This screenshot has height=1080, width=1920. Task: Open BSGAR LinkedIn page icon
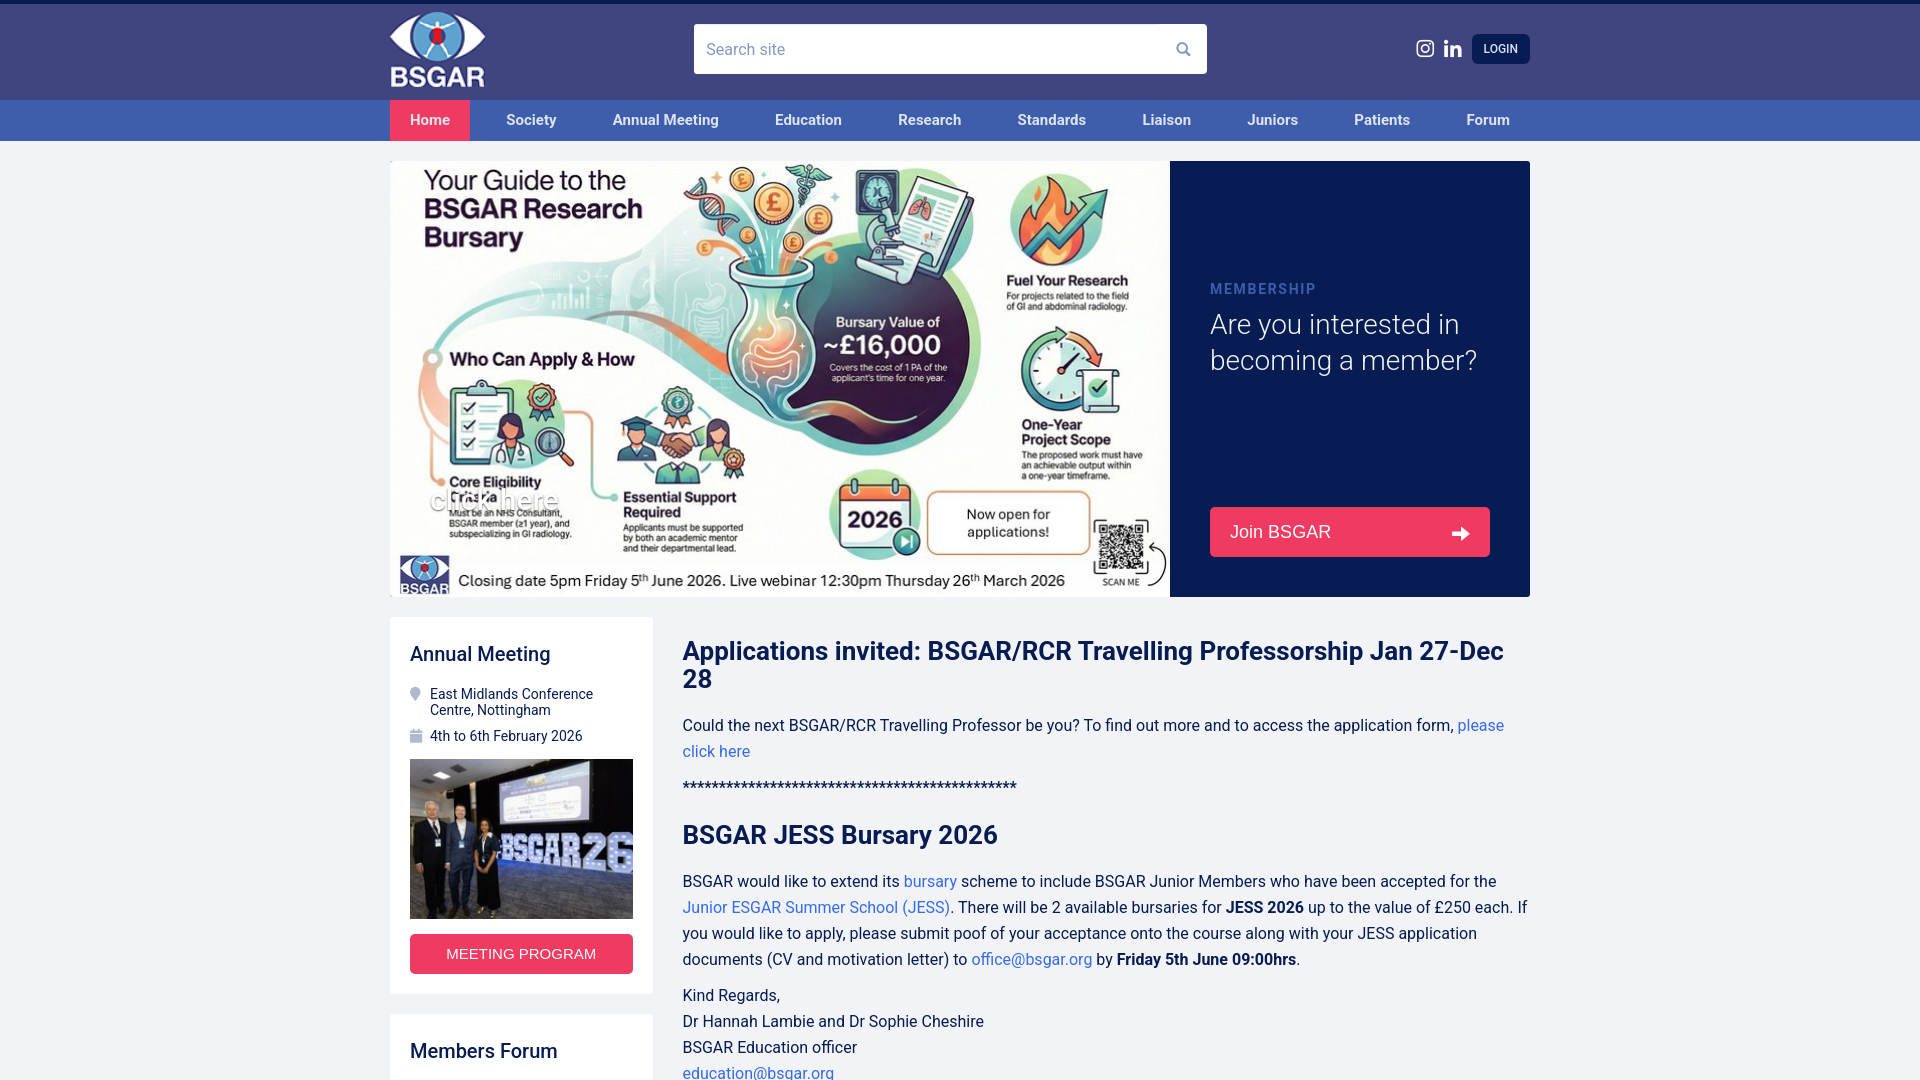[x=1453, y=49]
